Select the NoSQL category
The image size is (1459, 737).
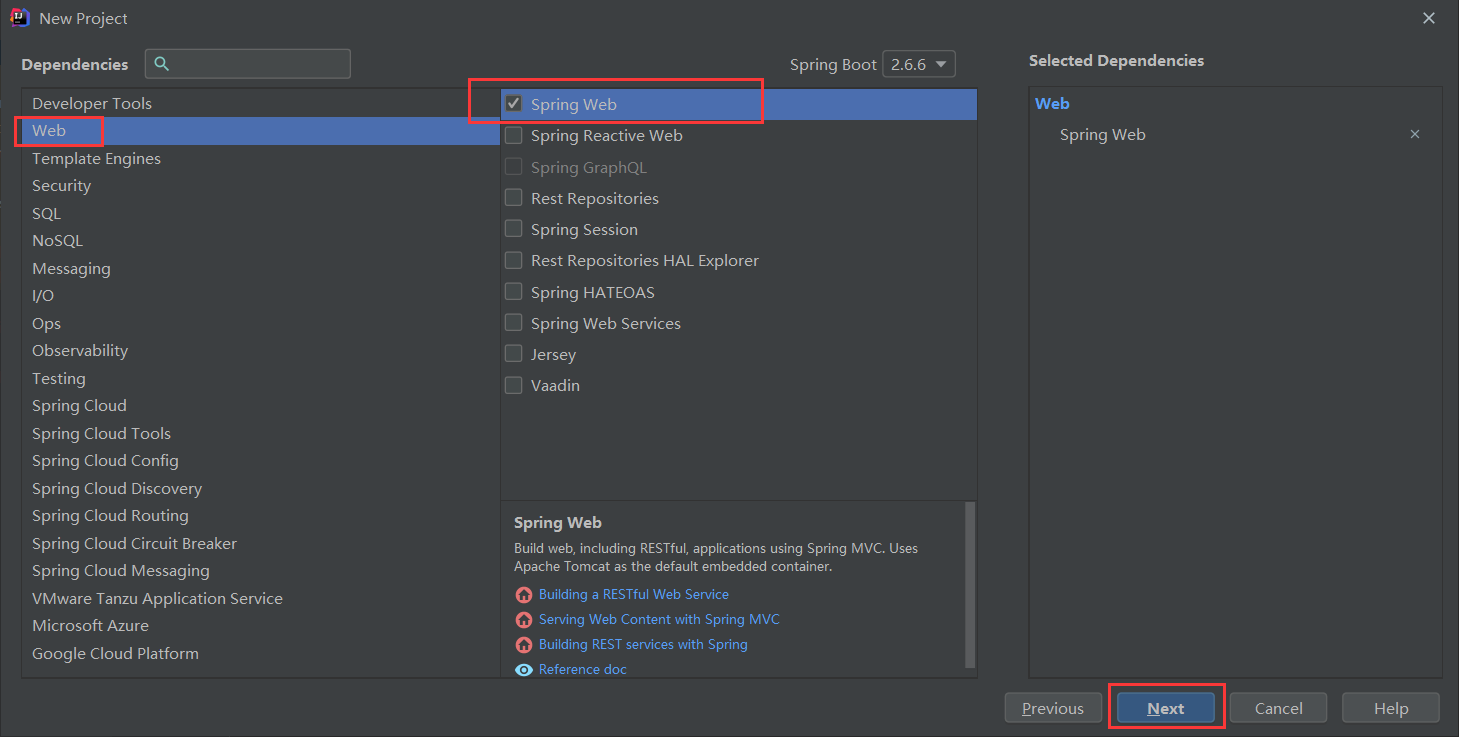click(x=260, y=241)
